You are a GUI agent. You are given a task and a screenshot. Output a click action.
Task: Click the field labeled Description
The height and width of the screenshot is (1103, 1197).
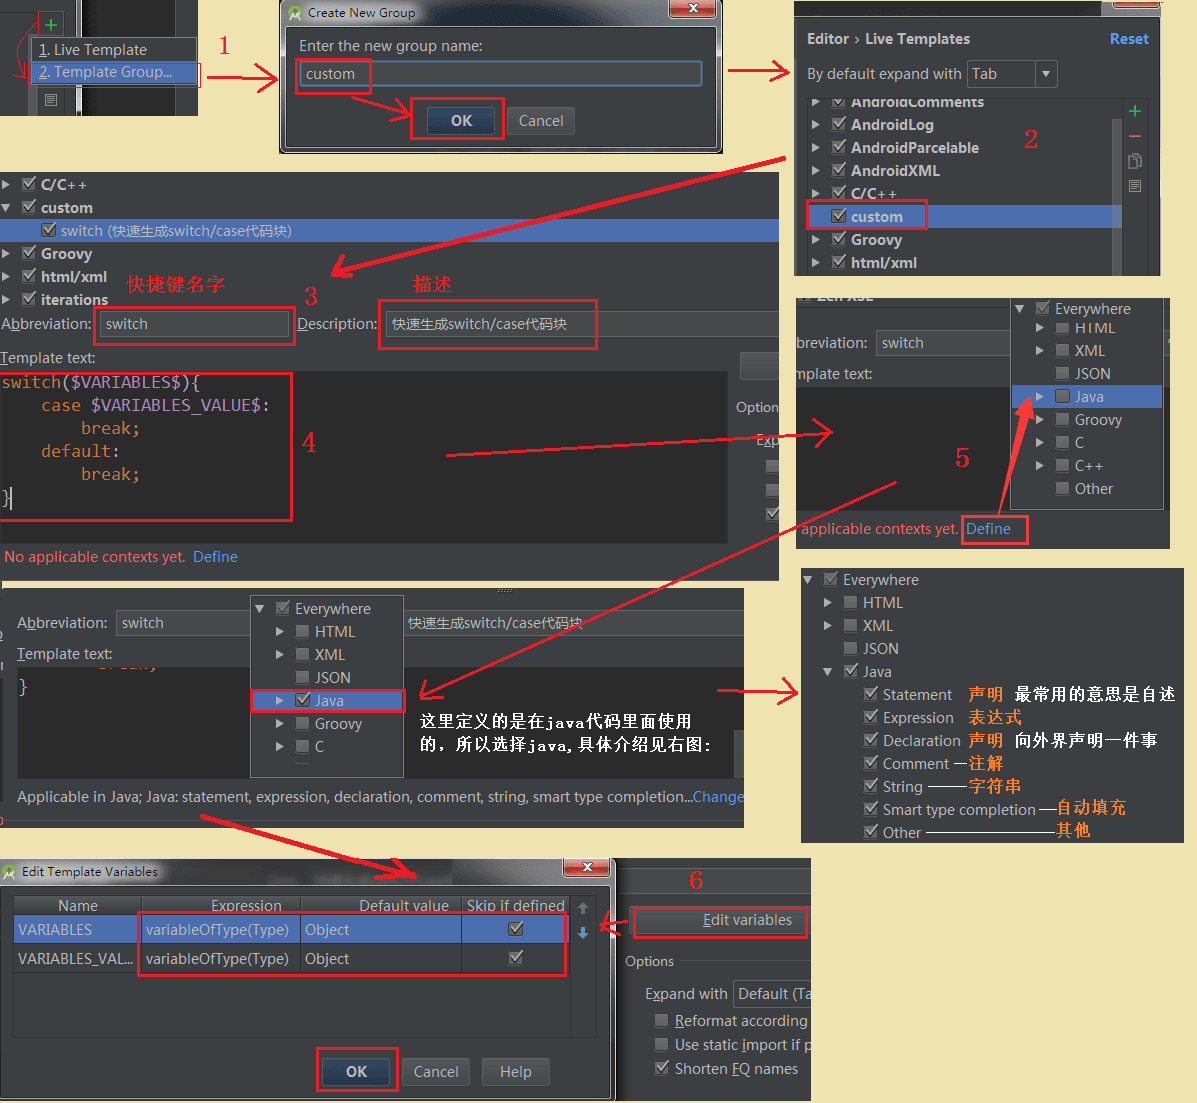[580, 324]
